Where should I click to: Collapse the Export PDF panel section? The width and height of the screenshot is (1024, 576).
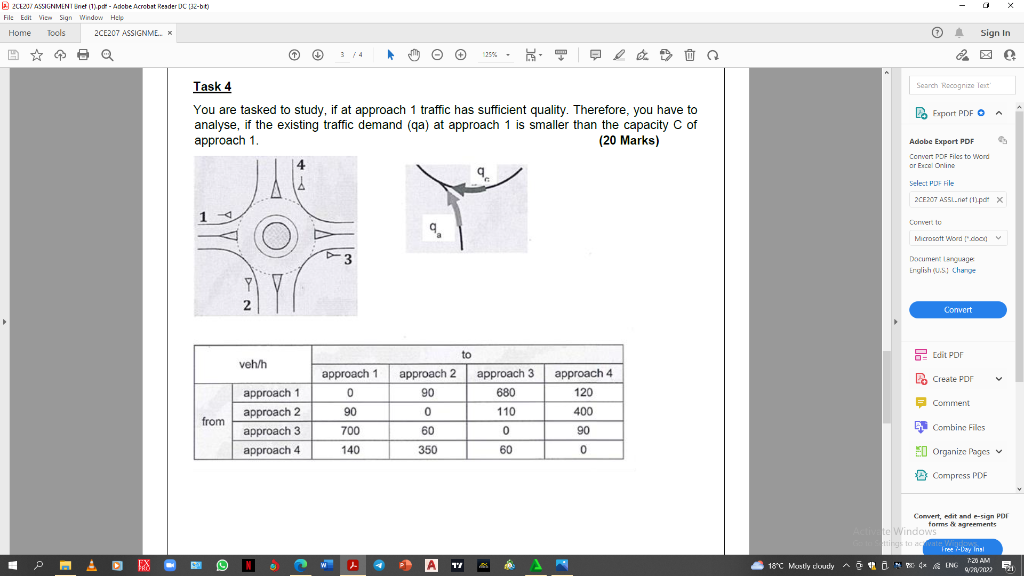click(x=999, y=113)
